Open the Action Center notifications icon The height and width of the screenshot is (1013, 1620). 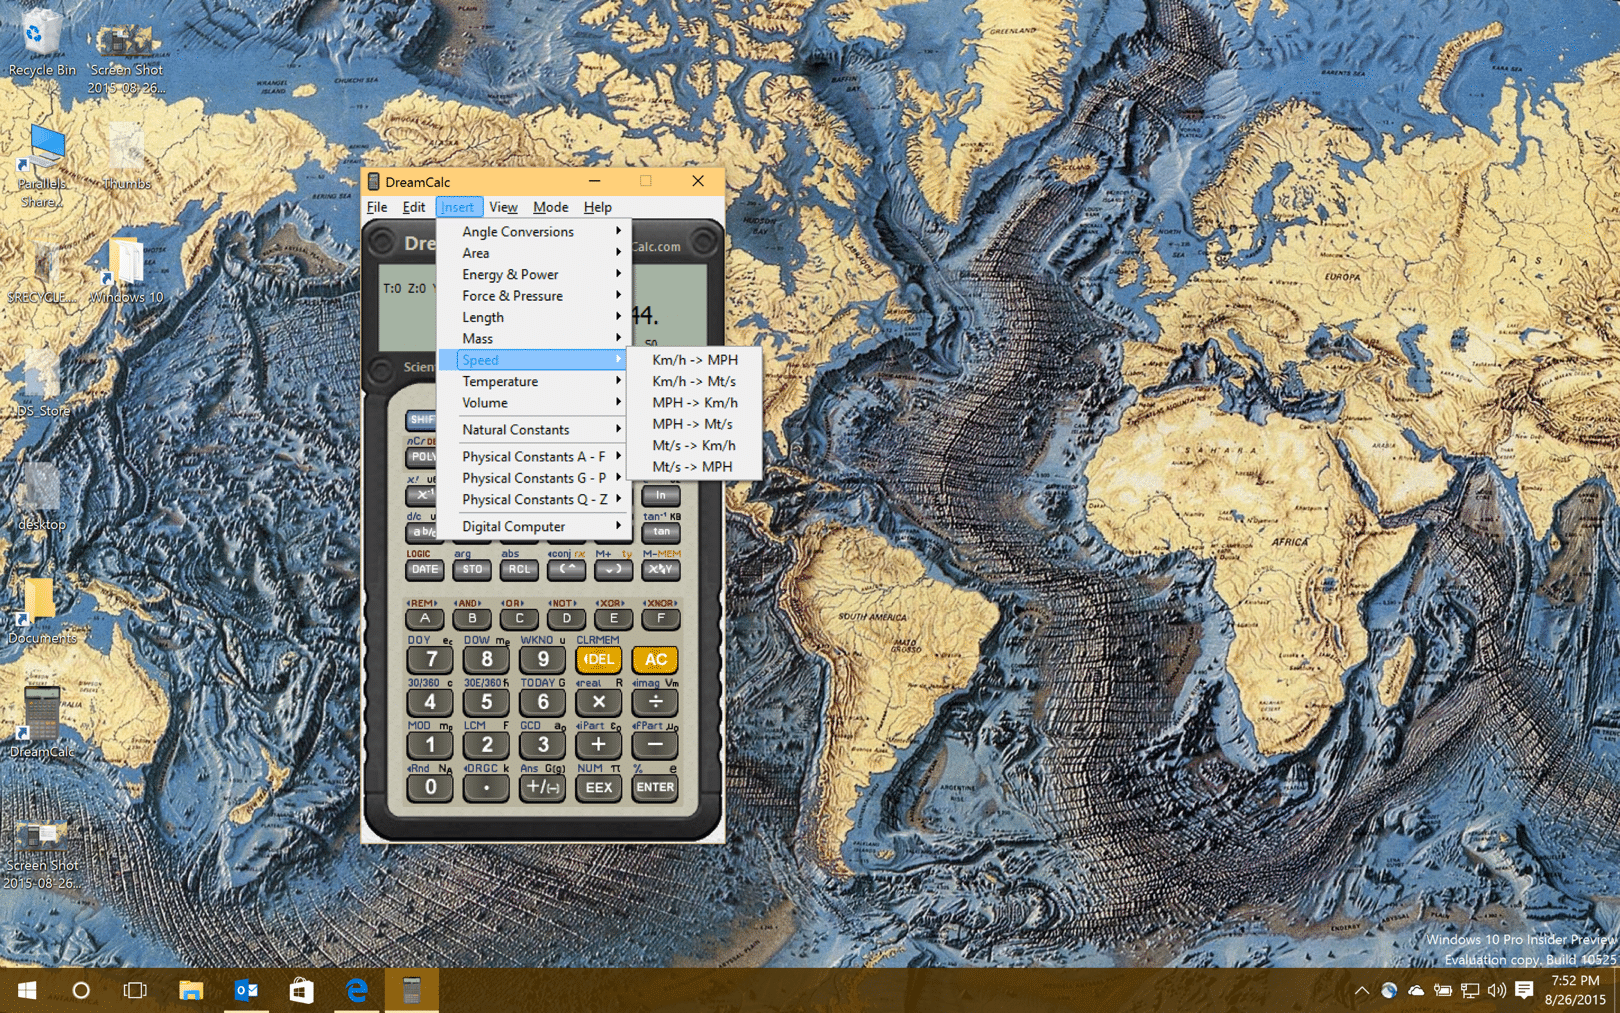tap(1524, 990)
